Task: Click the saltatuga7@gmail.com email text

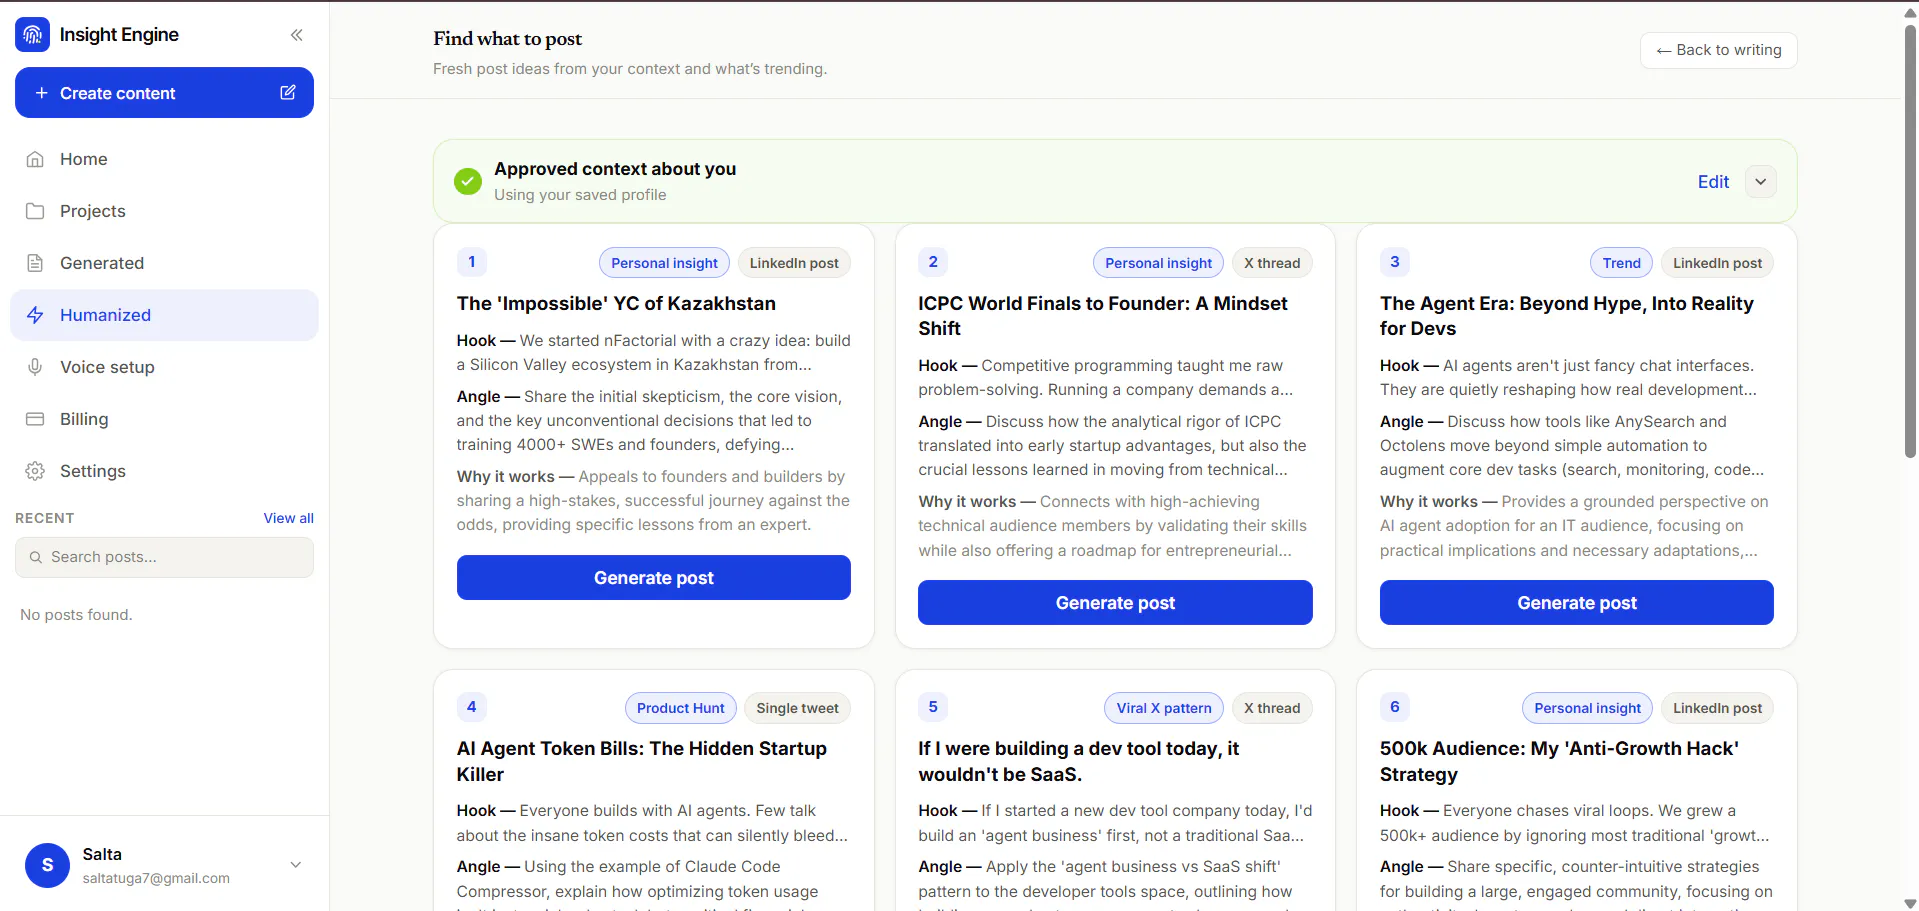Action: click(x=156, y=878)
